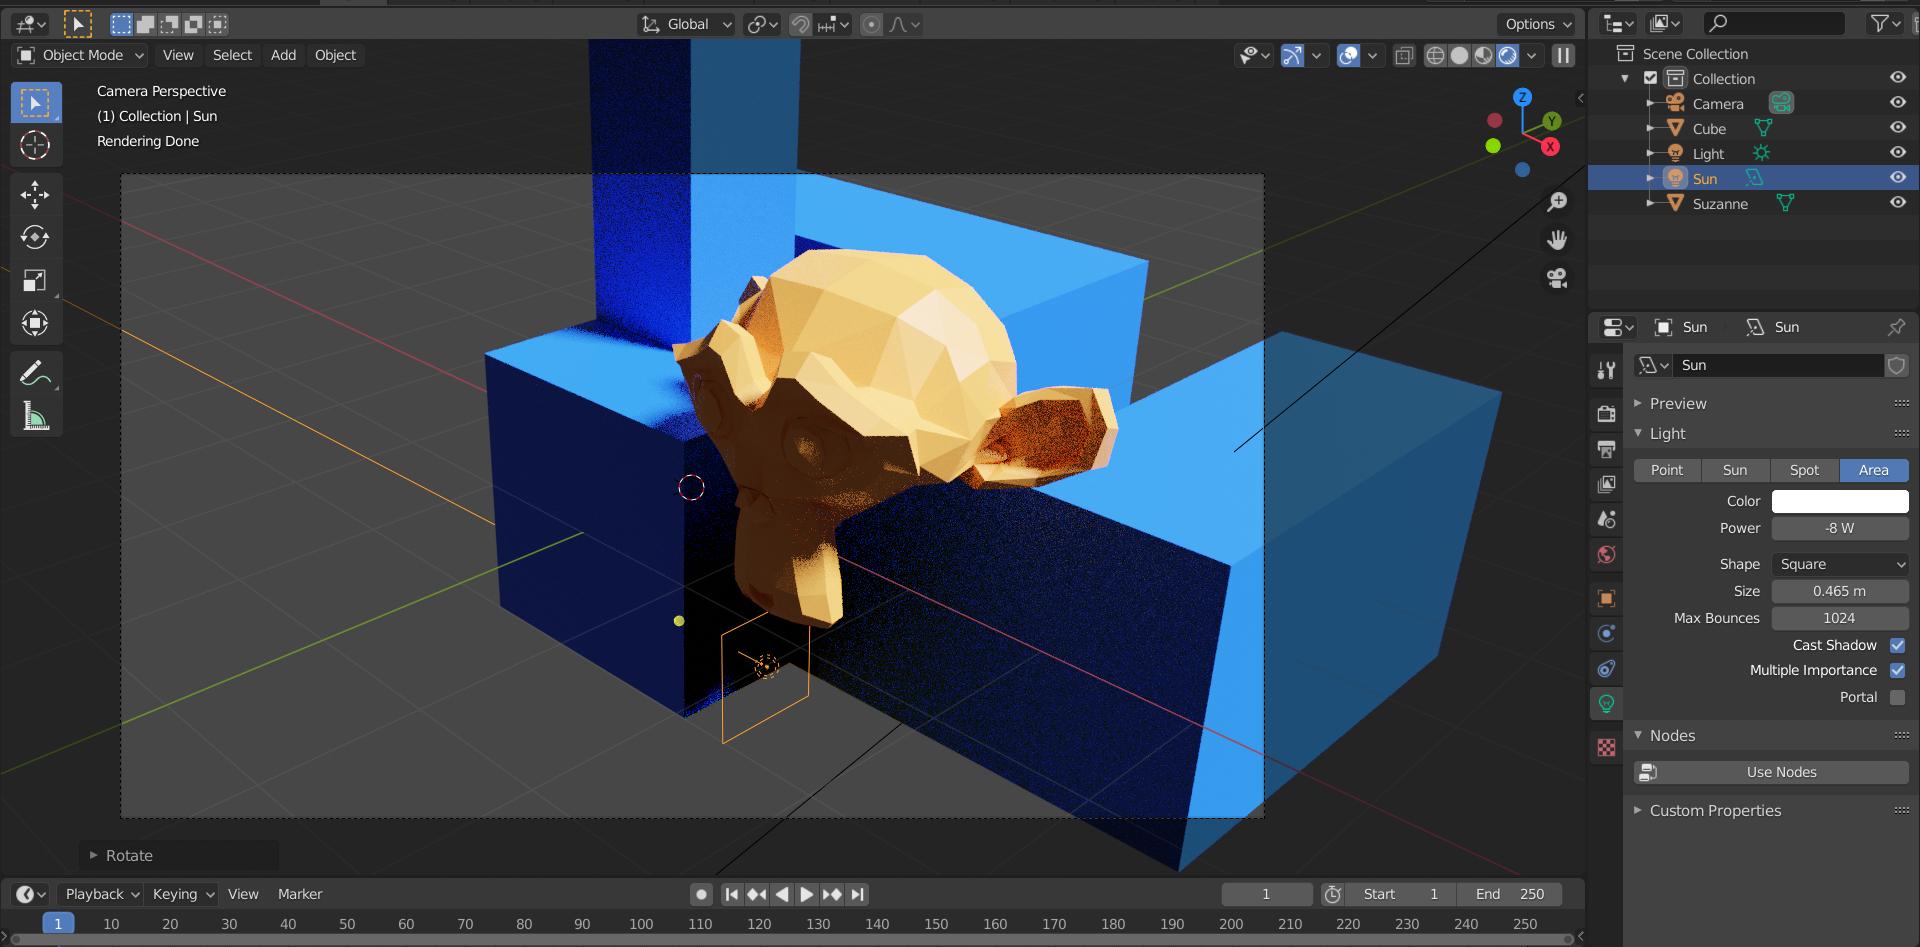Switch to material preview shading

point(1483,55)
